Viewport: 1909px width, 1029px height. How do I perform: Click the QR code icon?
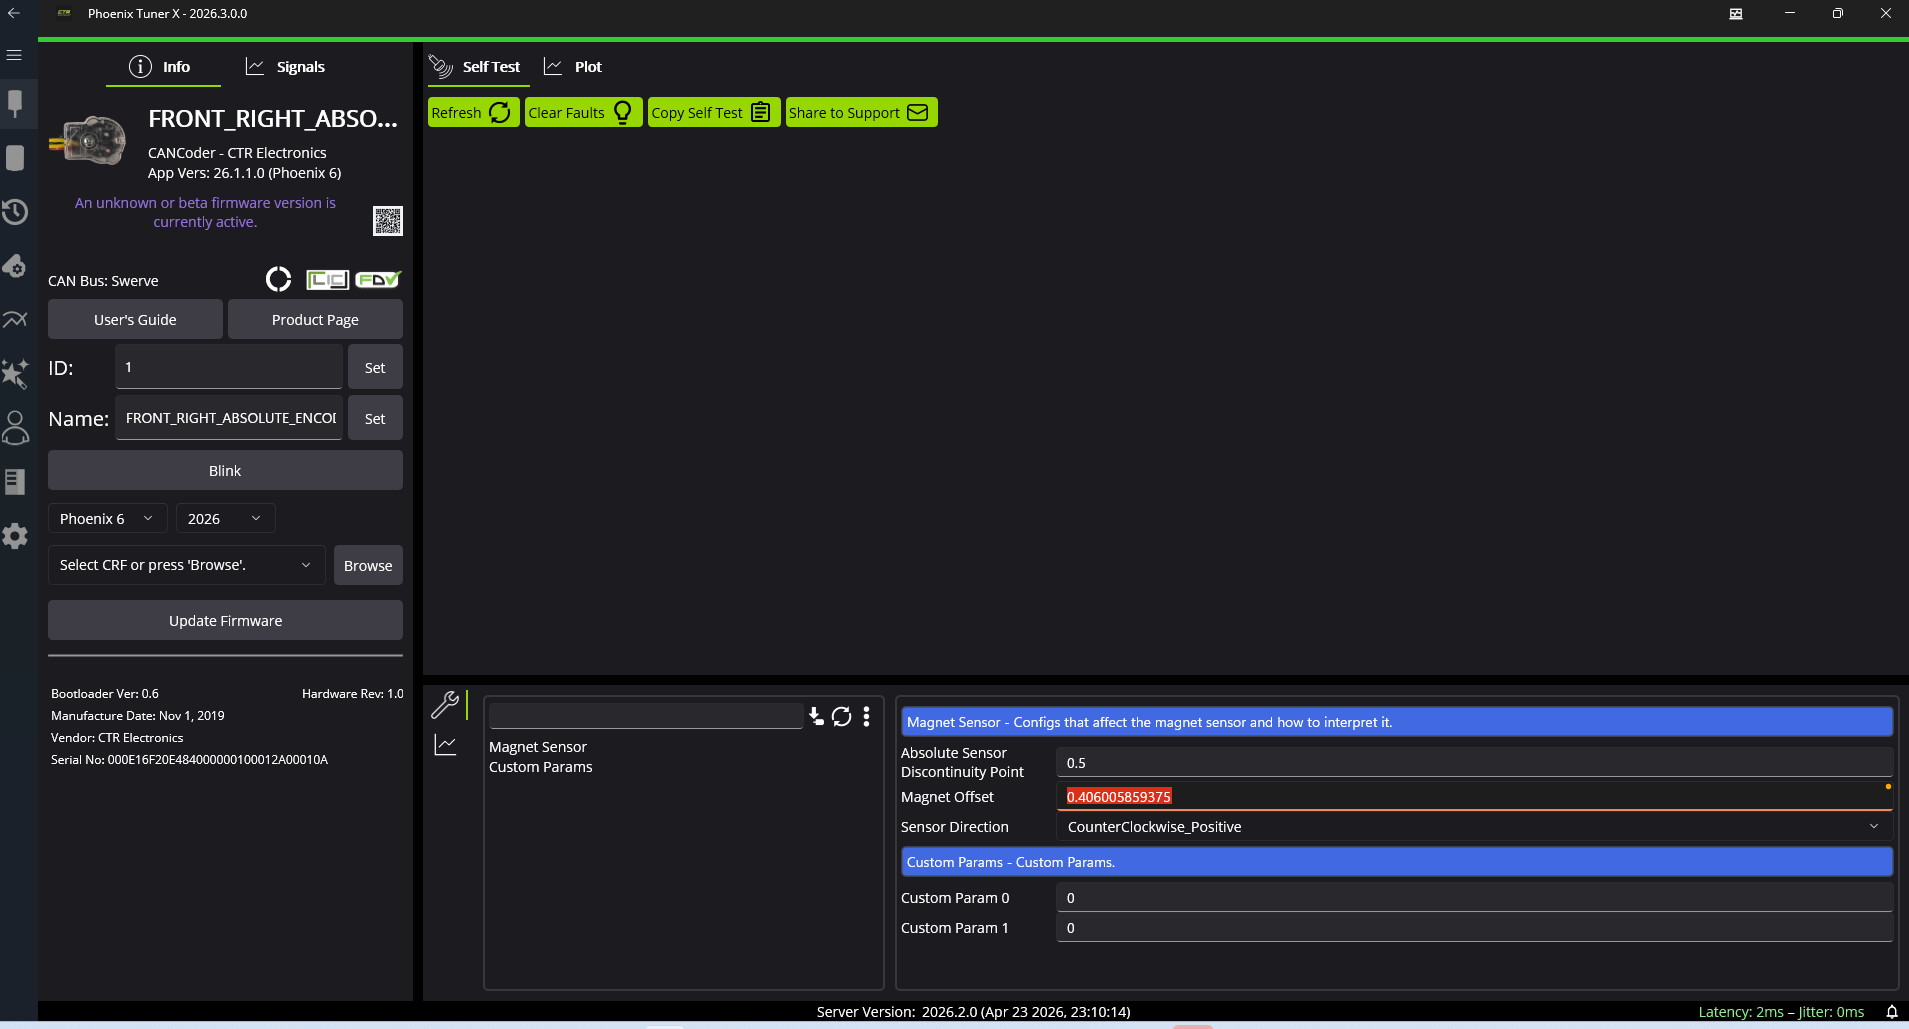click(388, 221)
